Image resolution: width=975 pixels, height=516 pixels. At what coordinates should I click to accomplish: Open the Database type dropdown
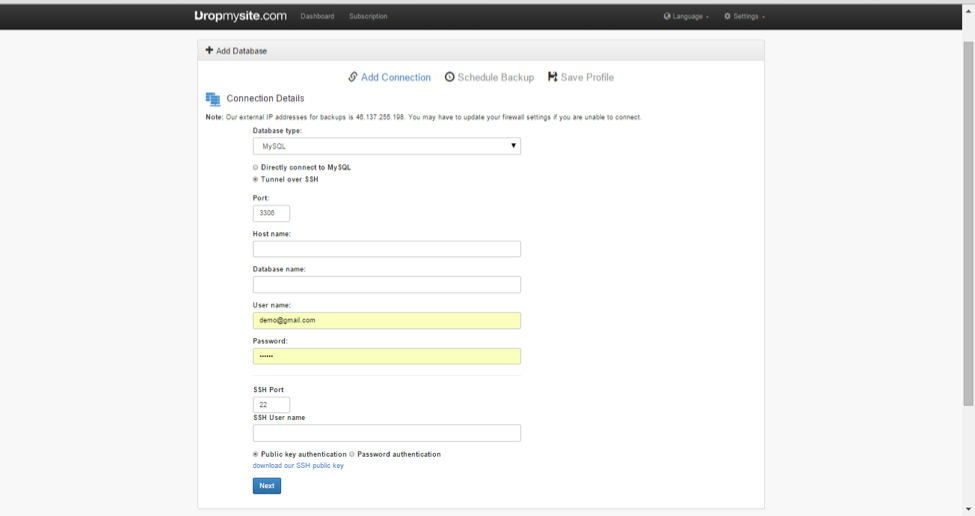coord(386,146)
